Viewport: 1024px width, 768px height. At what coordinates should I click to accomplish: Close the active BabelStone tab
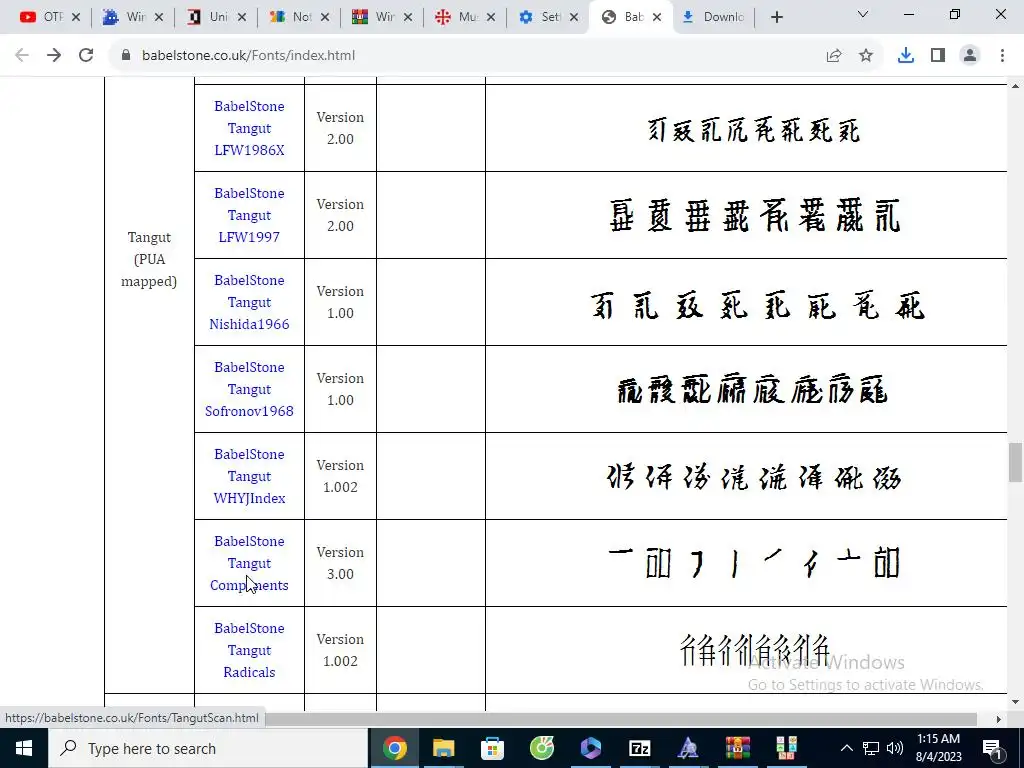pos(658,18)
